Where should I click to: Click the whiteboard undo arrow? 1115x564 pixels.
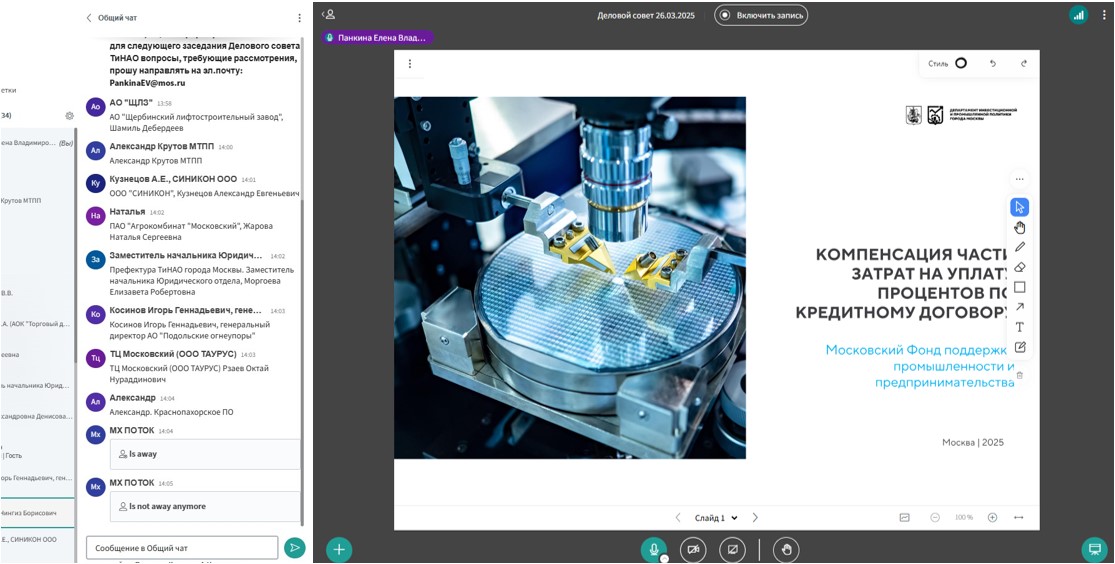[x=992, y=63]
